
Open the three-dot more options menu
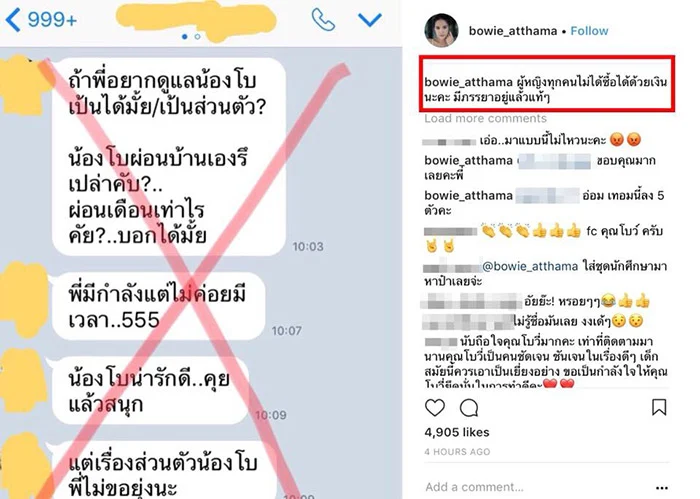tap(662, 487)
